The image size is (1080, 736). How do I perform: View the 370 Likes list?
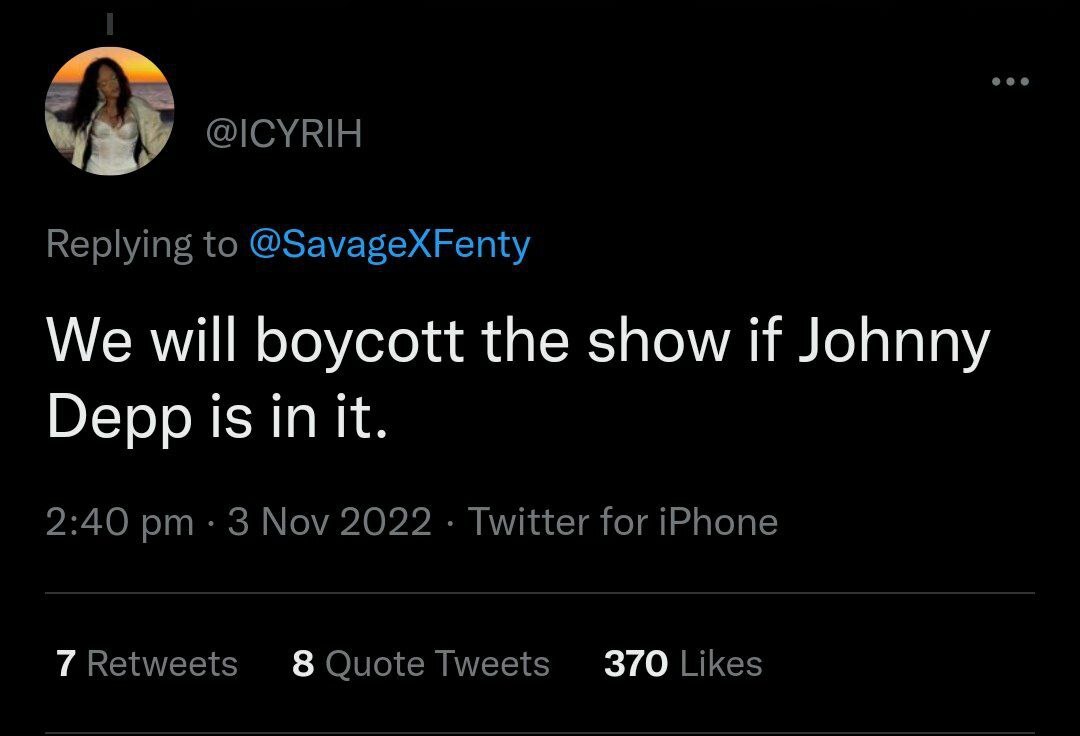[683, 664]
